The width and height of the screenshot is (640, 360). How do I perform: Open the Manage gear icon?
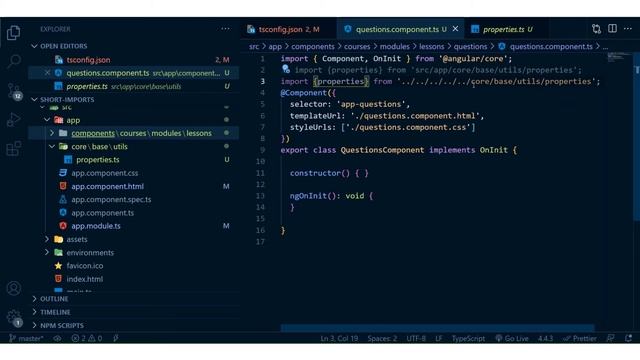13,318
